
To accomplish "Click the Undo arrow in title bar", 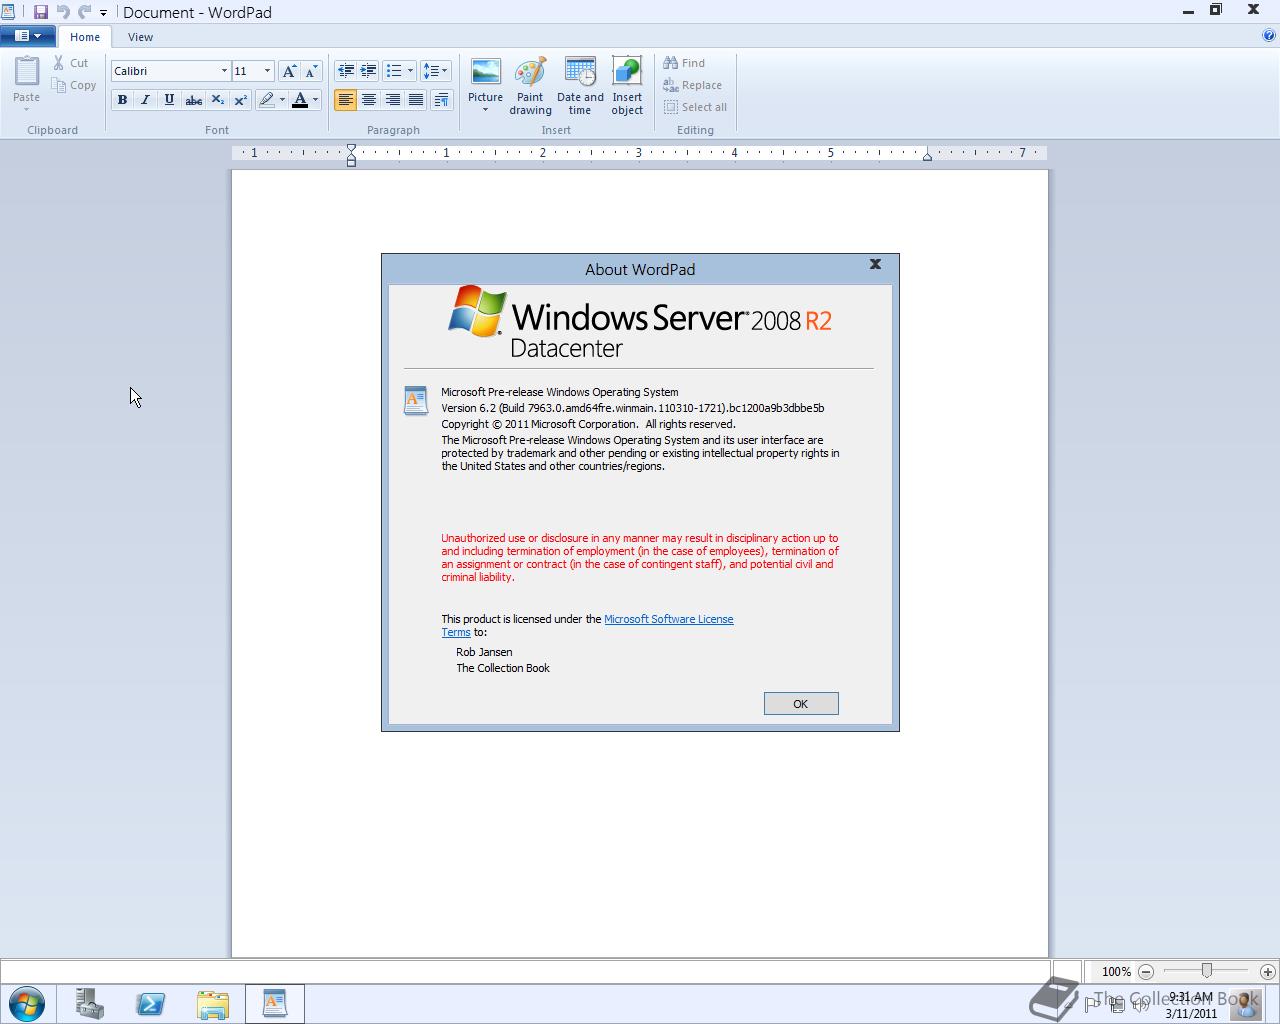I will 63,12.
